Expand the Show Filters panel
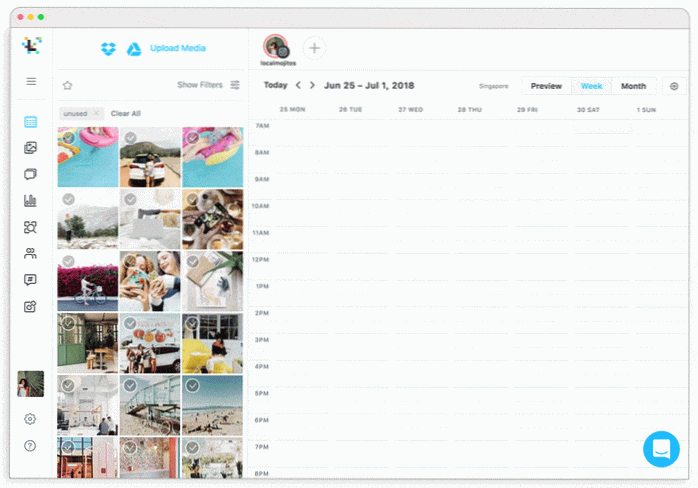This screenshot has height=488, width=698. [x=208, y=85]
